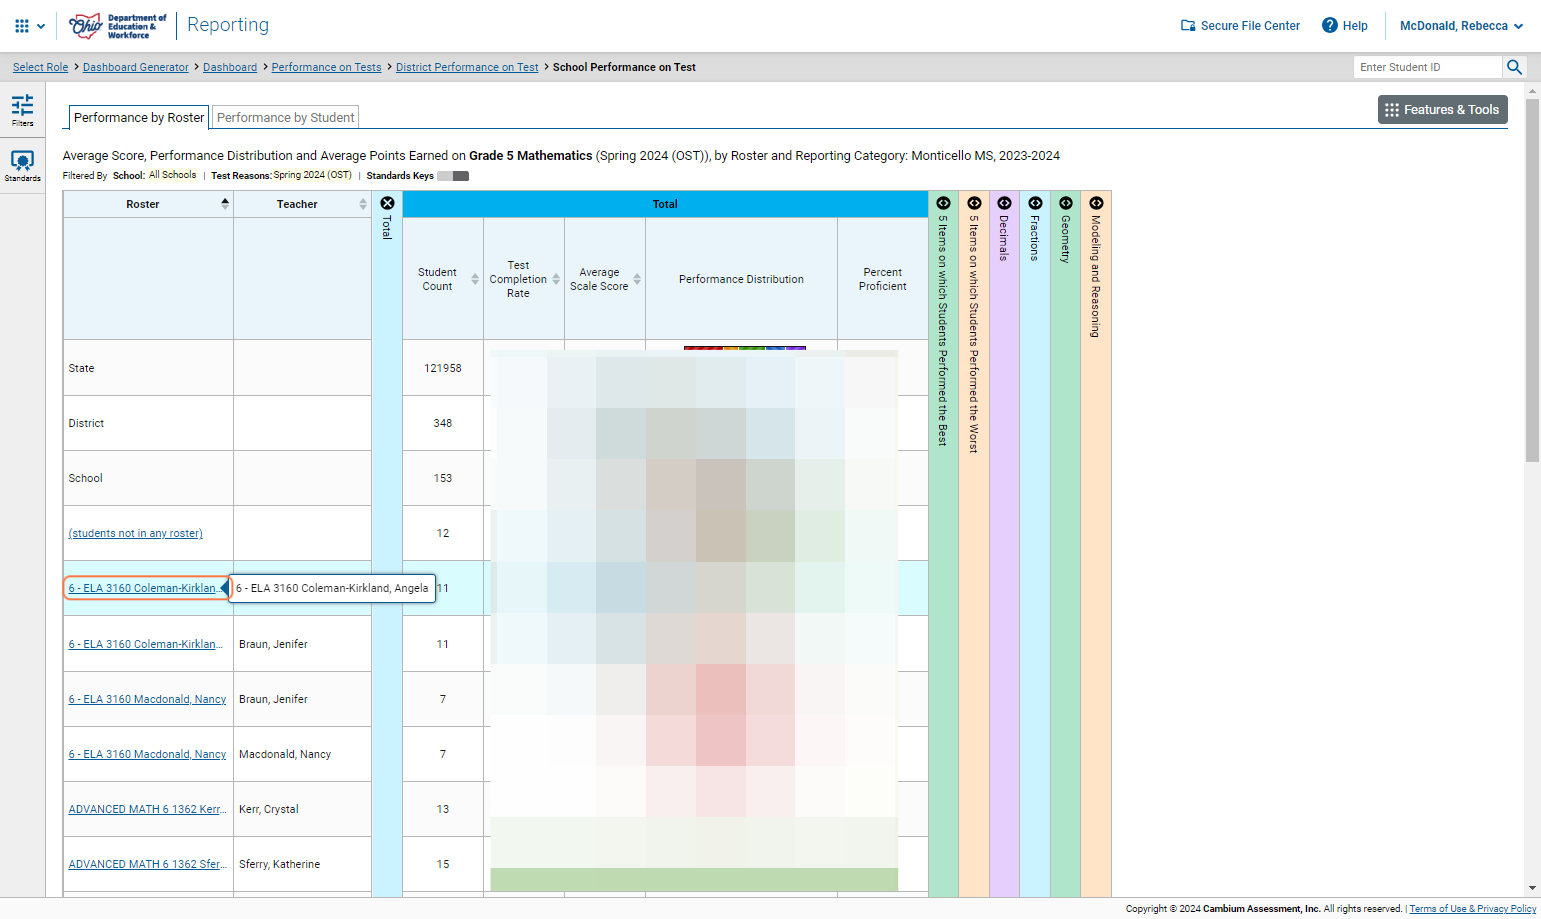Image resolution: width=1541 pixels, height=919 pixels.
Task: Open the highlighted ELA 3160 Coleman-Kirkland roster
Action: 145,588
